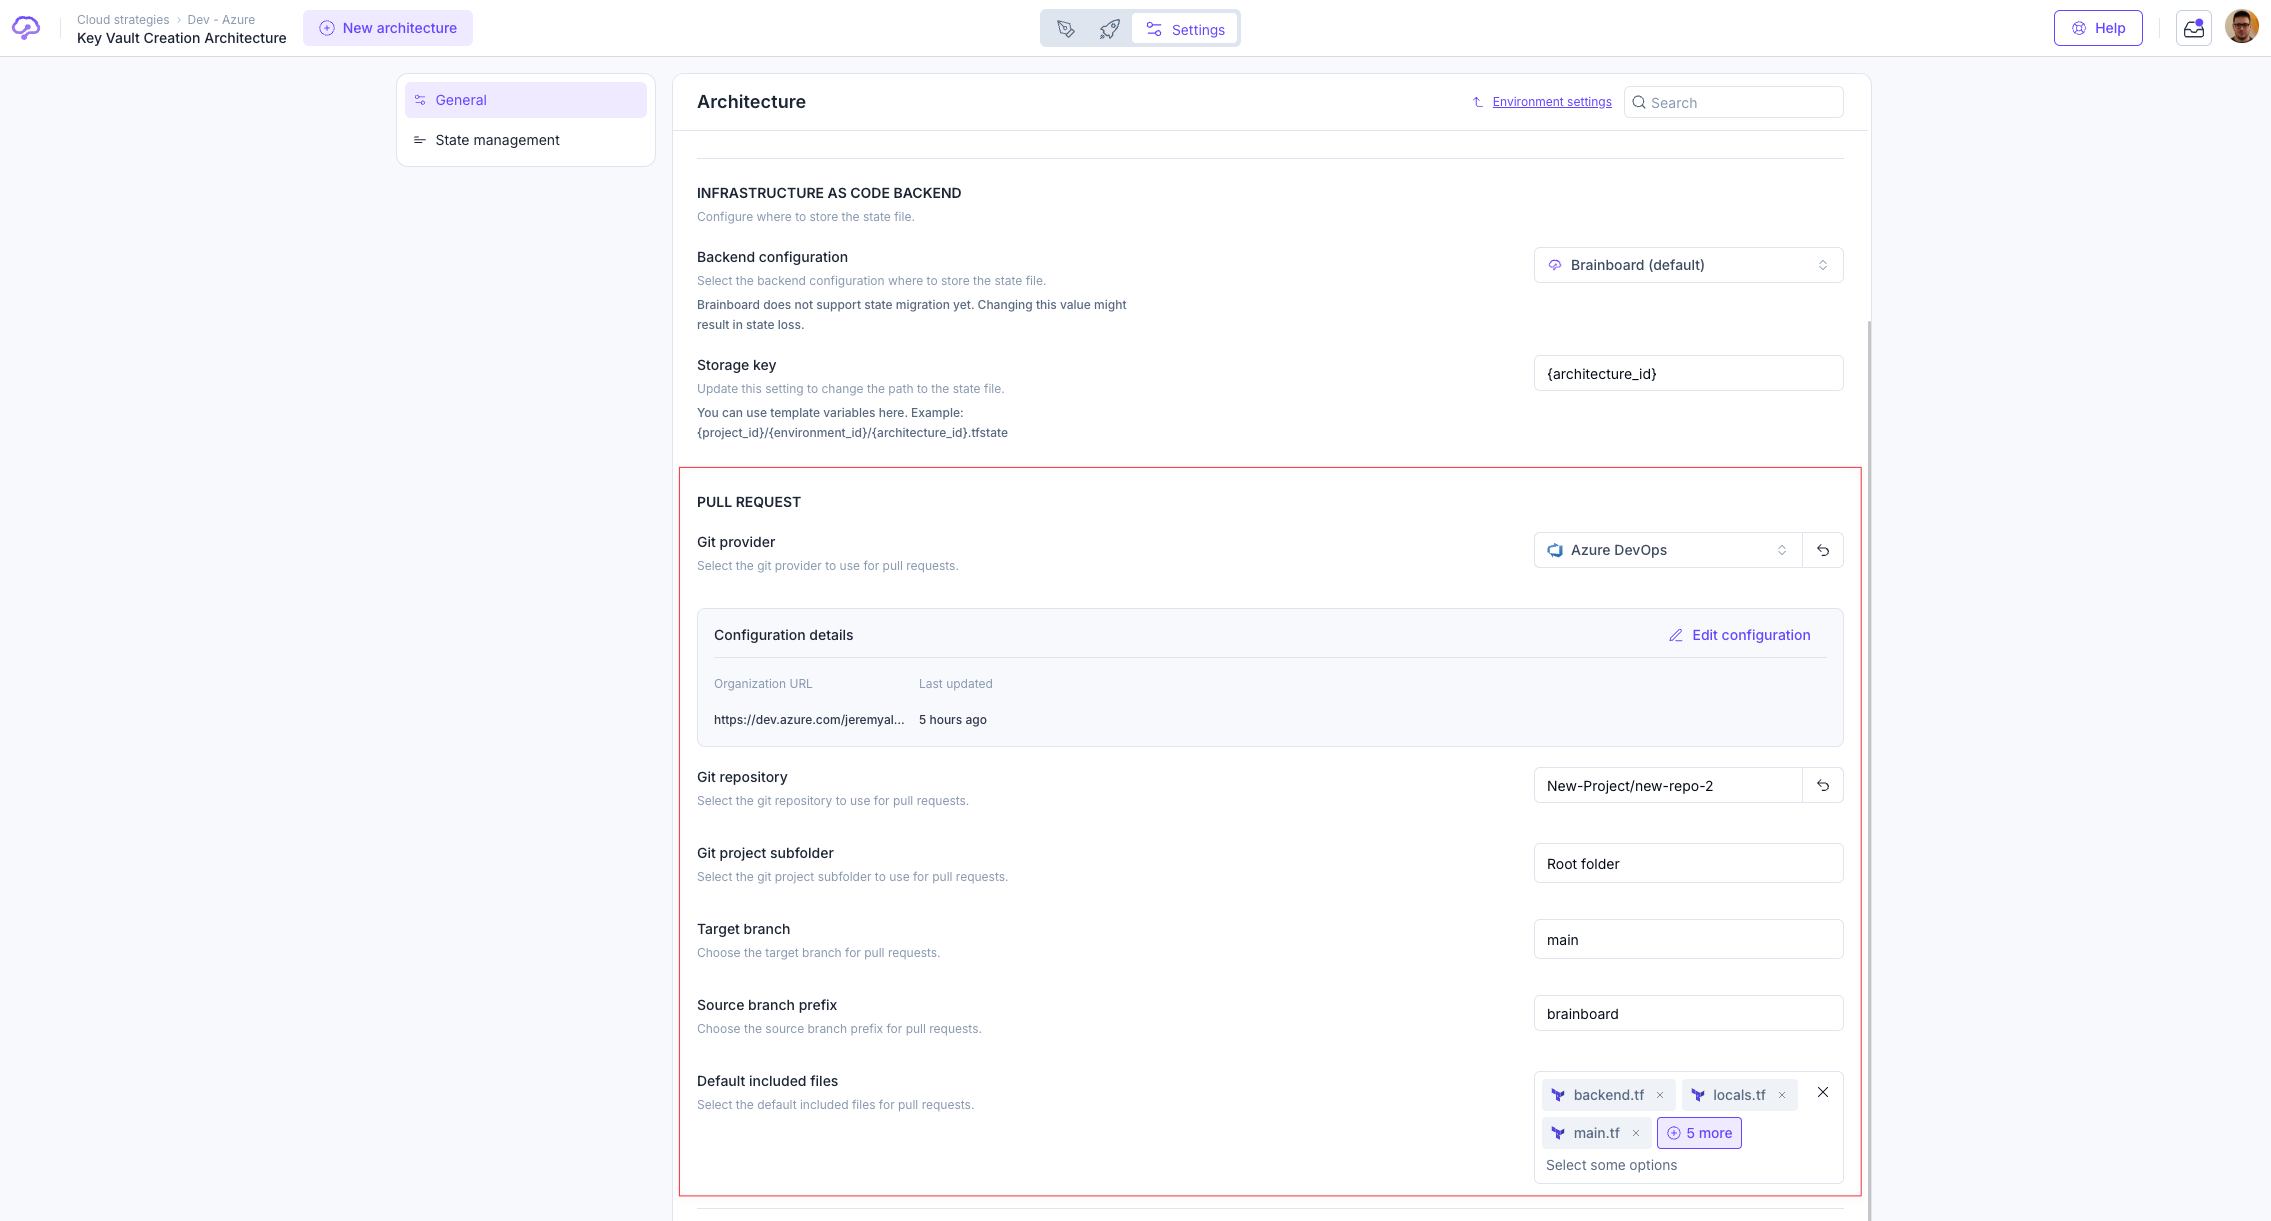Switch to the Settings tab
Viewport: 2271px width, 1221px height.
pos(1185,29)
